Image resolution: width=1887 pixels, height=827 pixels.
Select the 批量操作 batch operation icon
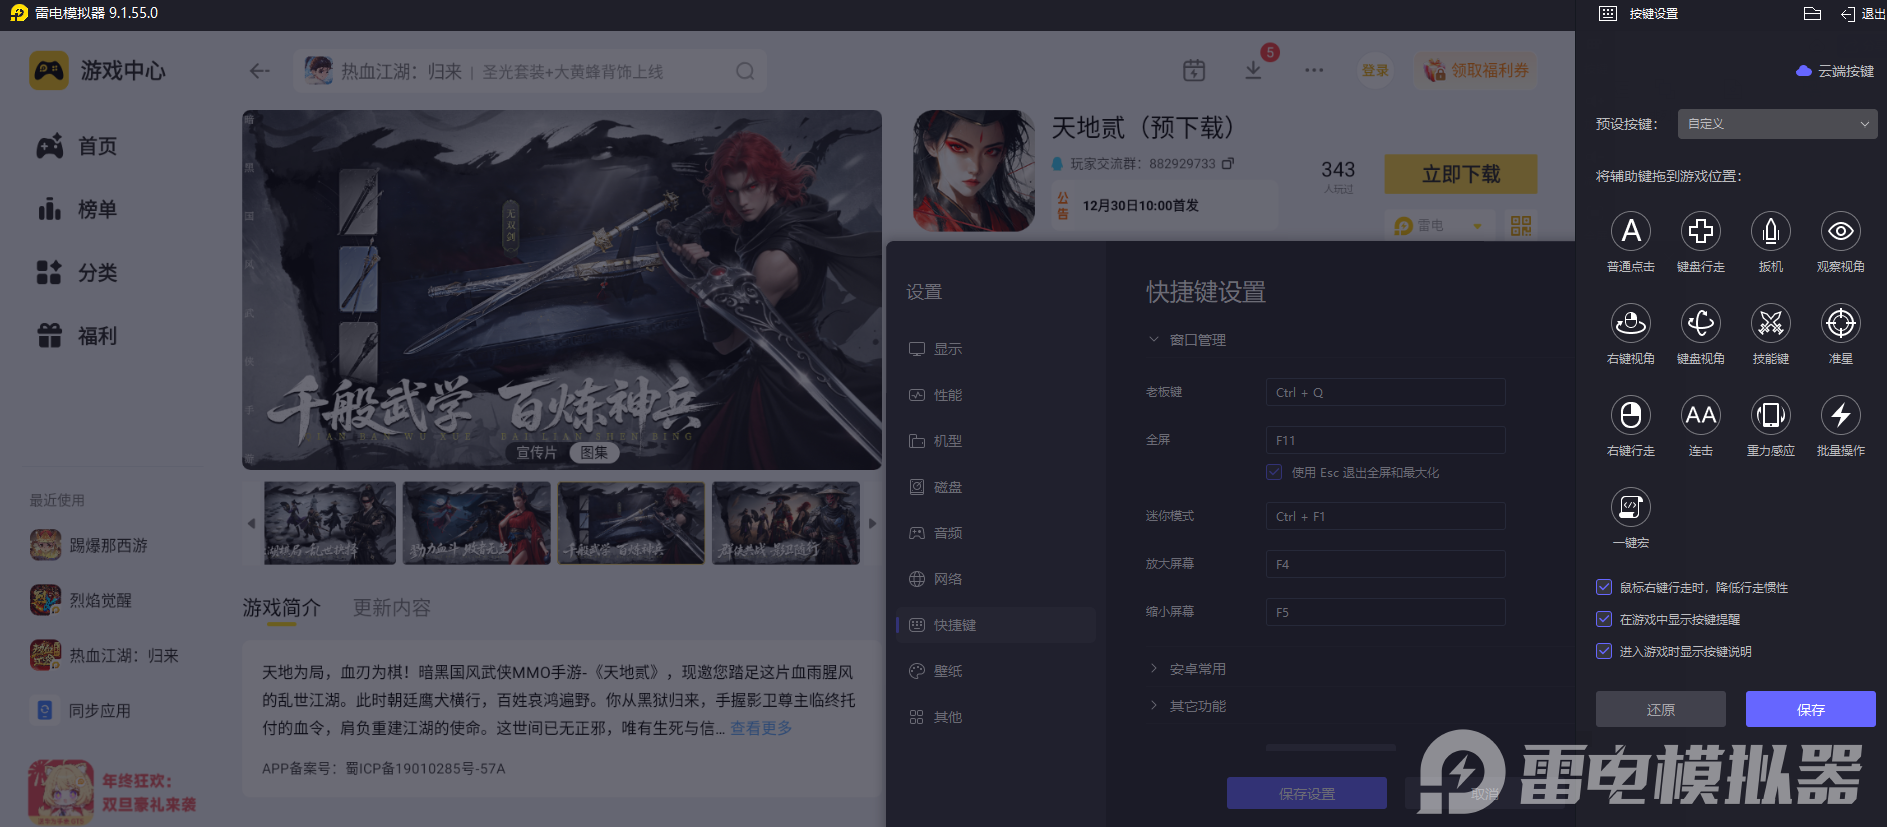pyautogui.click(x=1841, y=415)
